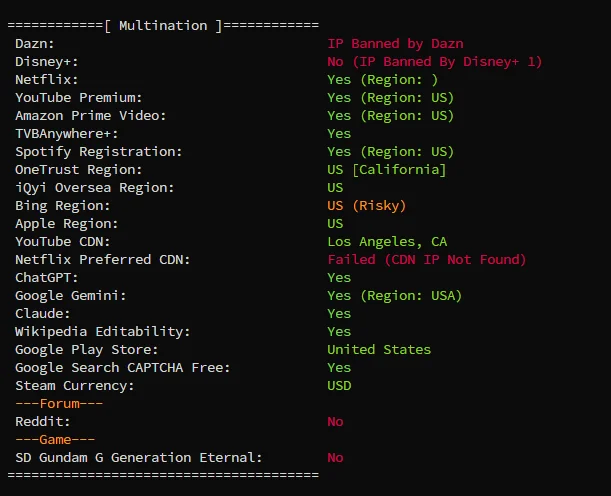Click the SD Gundam G Generation Eternal label
Viewport: 611px width, 496px height.
[x=139, y=458]
